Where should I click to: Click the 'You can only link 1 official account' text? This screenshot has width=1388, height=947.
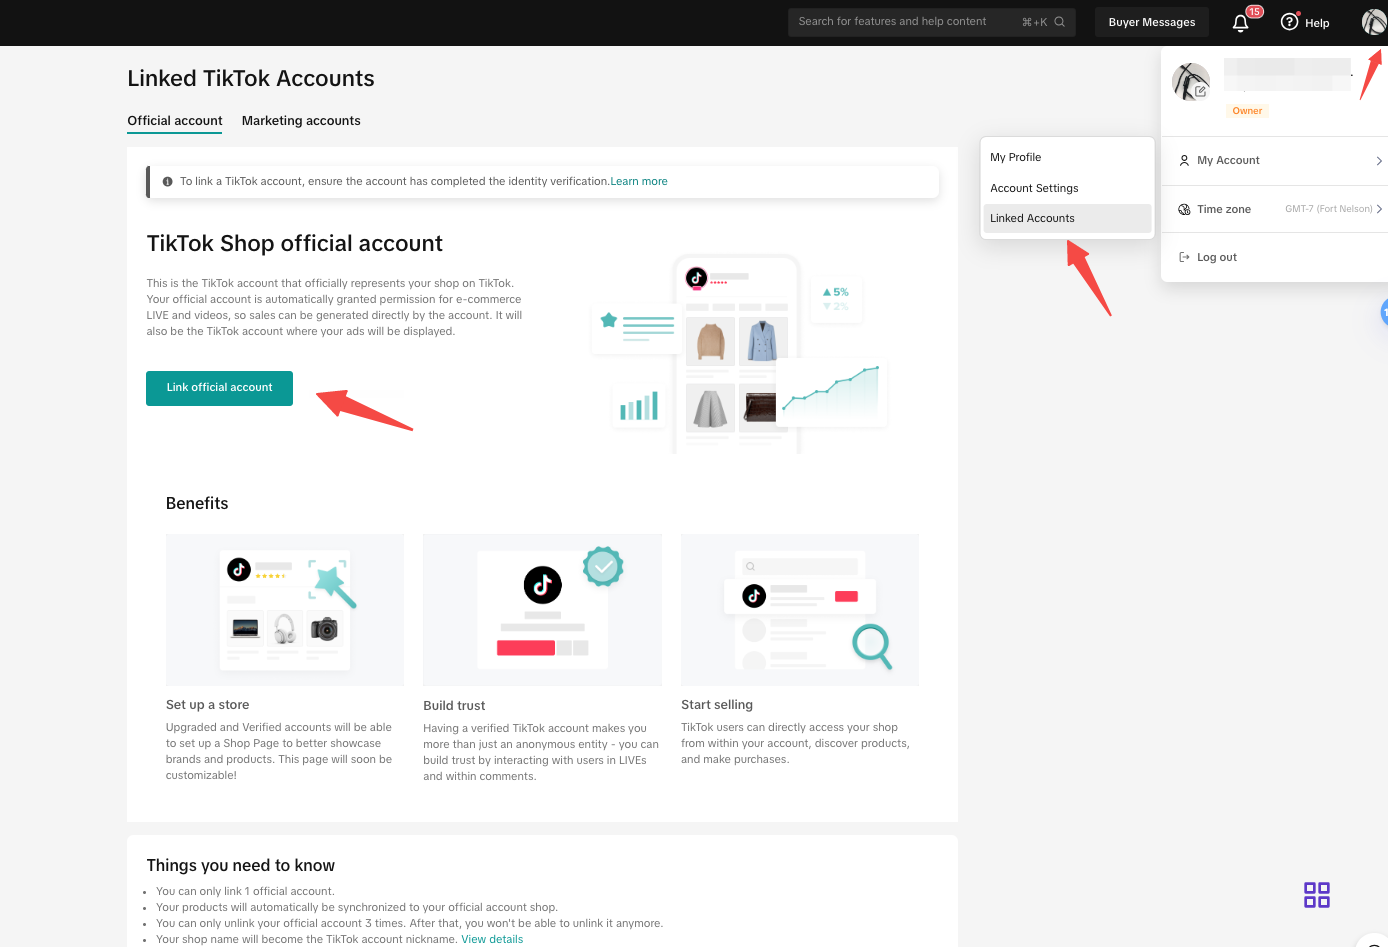245,892
